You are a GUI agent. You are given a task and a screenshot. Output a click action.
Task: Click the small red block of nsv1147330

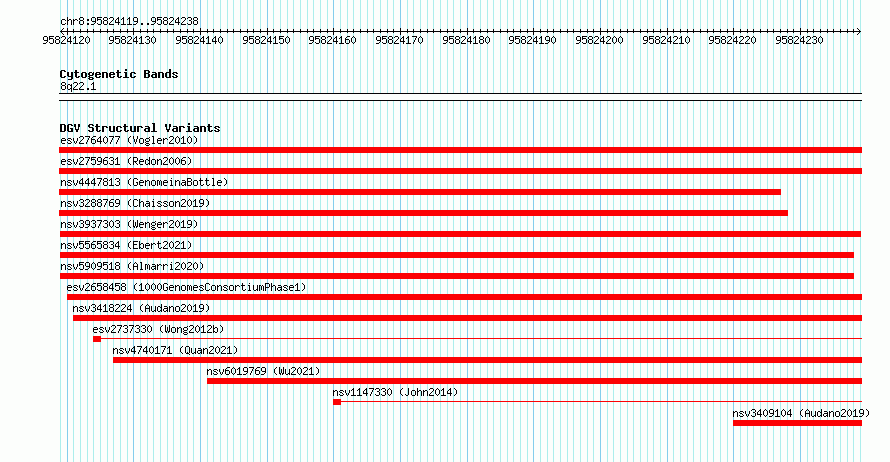337,402
